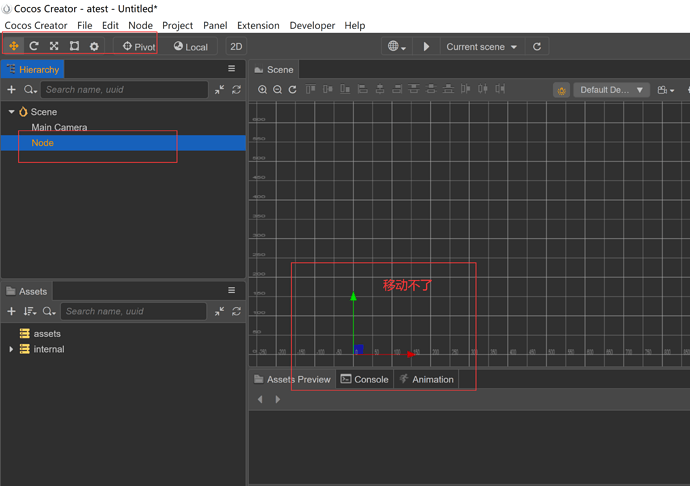Select the Scale tool
This screenshot has height=486, width=690.
click(54, 46)
